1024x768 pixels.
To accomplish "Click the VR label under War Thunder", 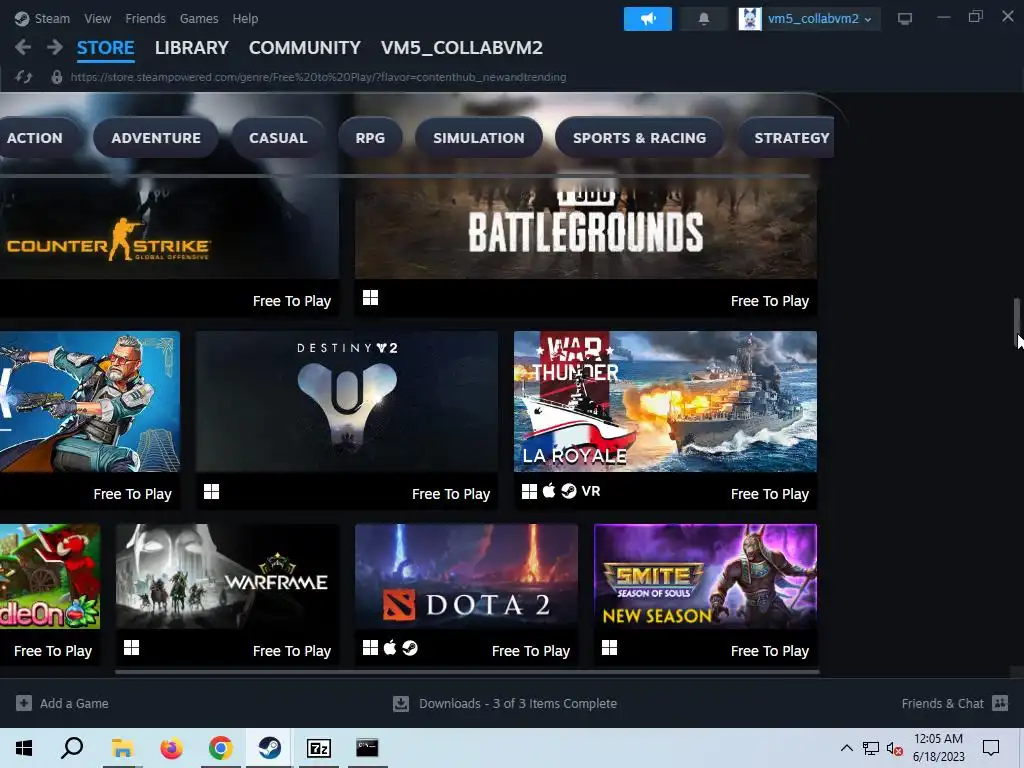I will click(591, 491).
